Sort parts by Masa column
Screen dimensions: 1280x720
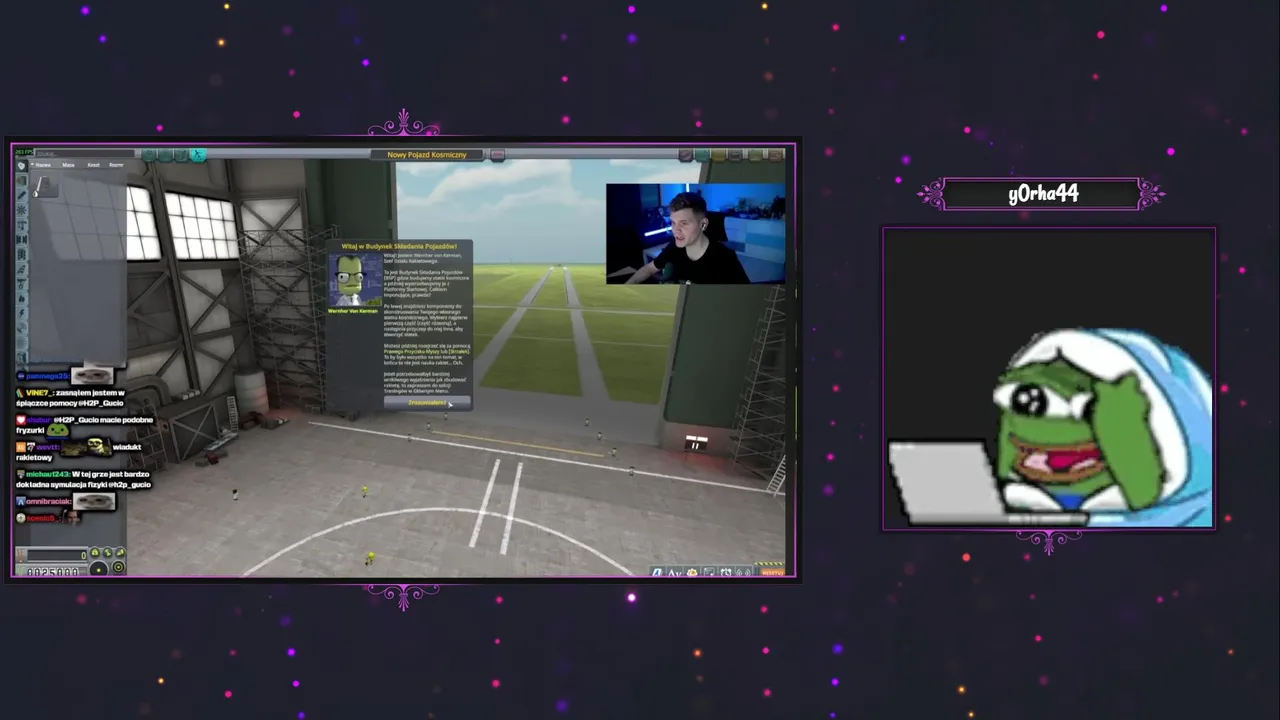68,165
